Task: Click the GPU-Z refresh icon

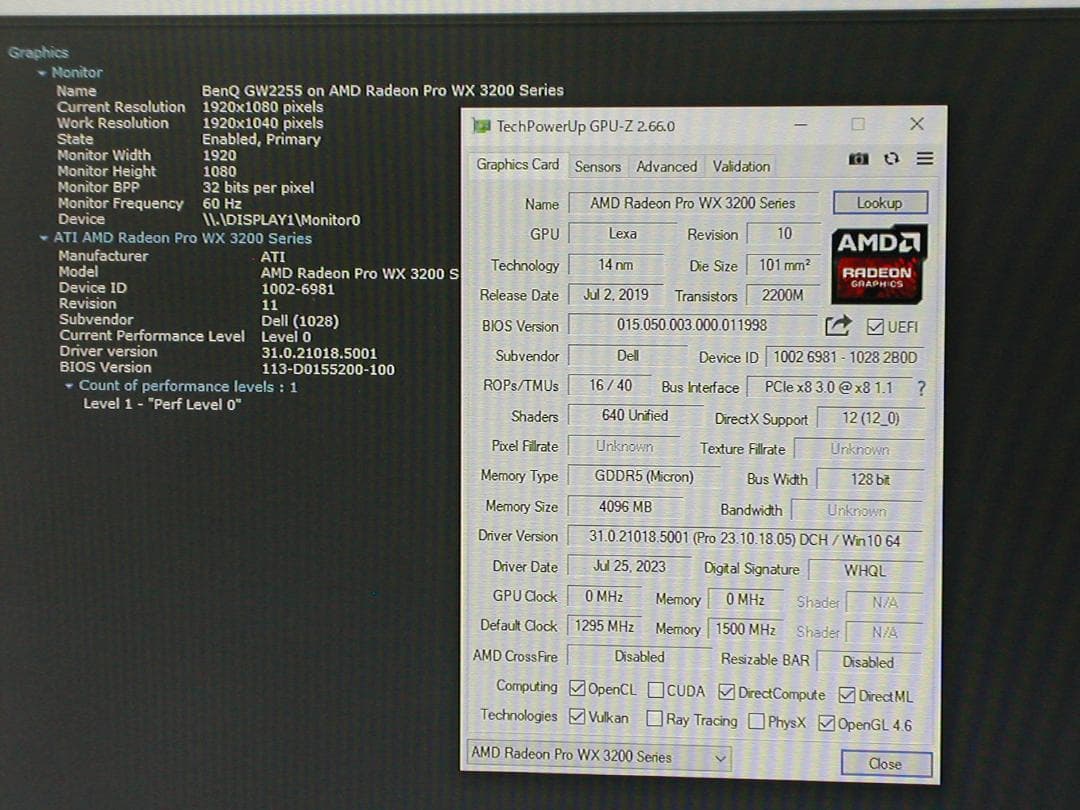Action: (x=891, y=159)
